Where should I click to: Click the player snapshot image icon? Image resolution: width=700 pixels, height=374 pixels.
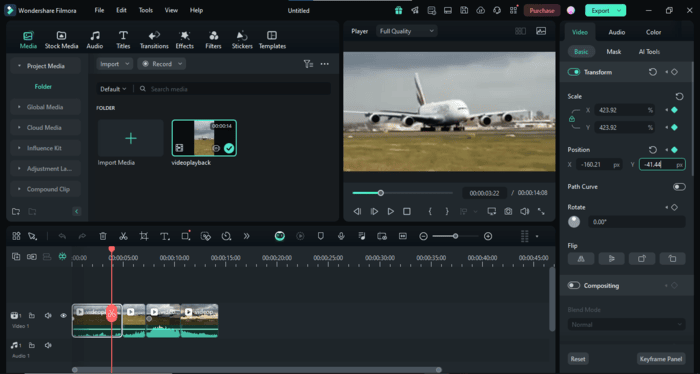[x=541, y=31]
